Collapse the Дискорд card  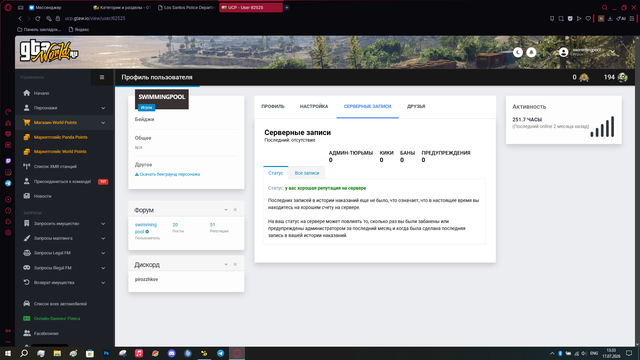(226, 264)
